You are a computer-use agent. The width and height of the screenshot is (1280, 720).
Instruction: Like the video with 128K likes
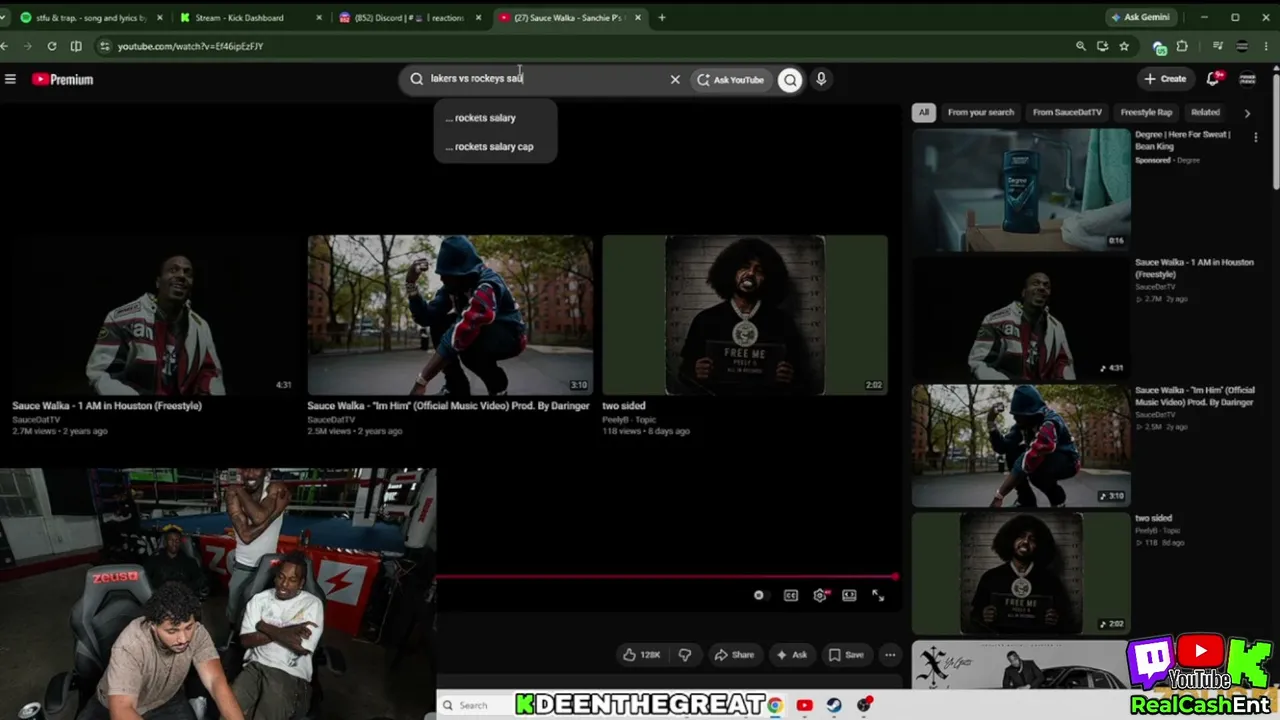click(642, 655)
